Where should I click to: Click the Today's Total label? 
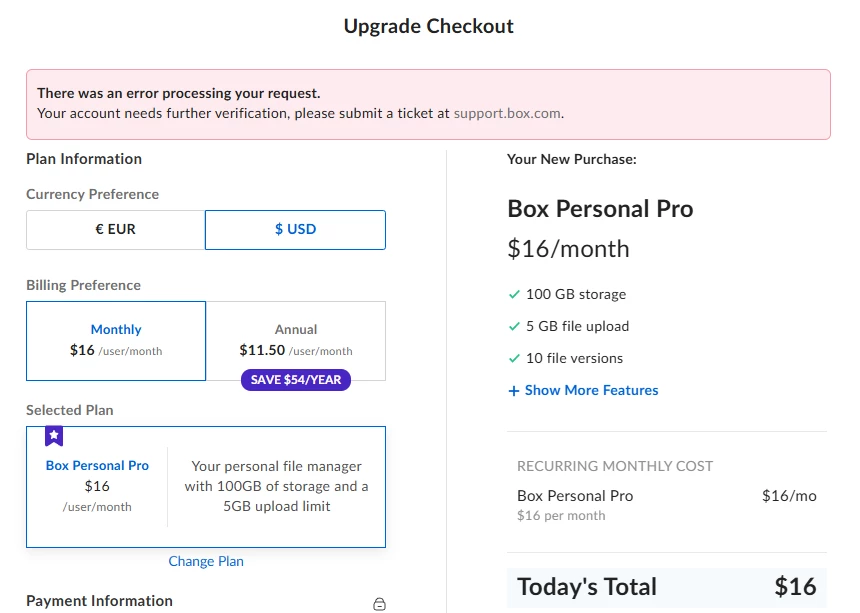click(587, 587)
